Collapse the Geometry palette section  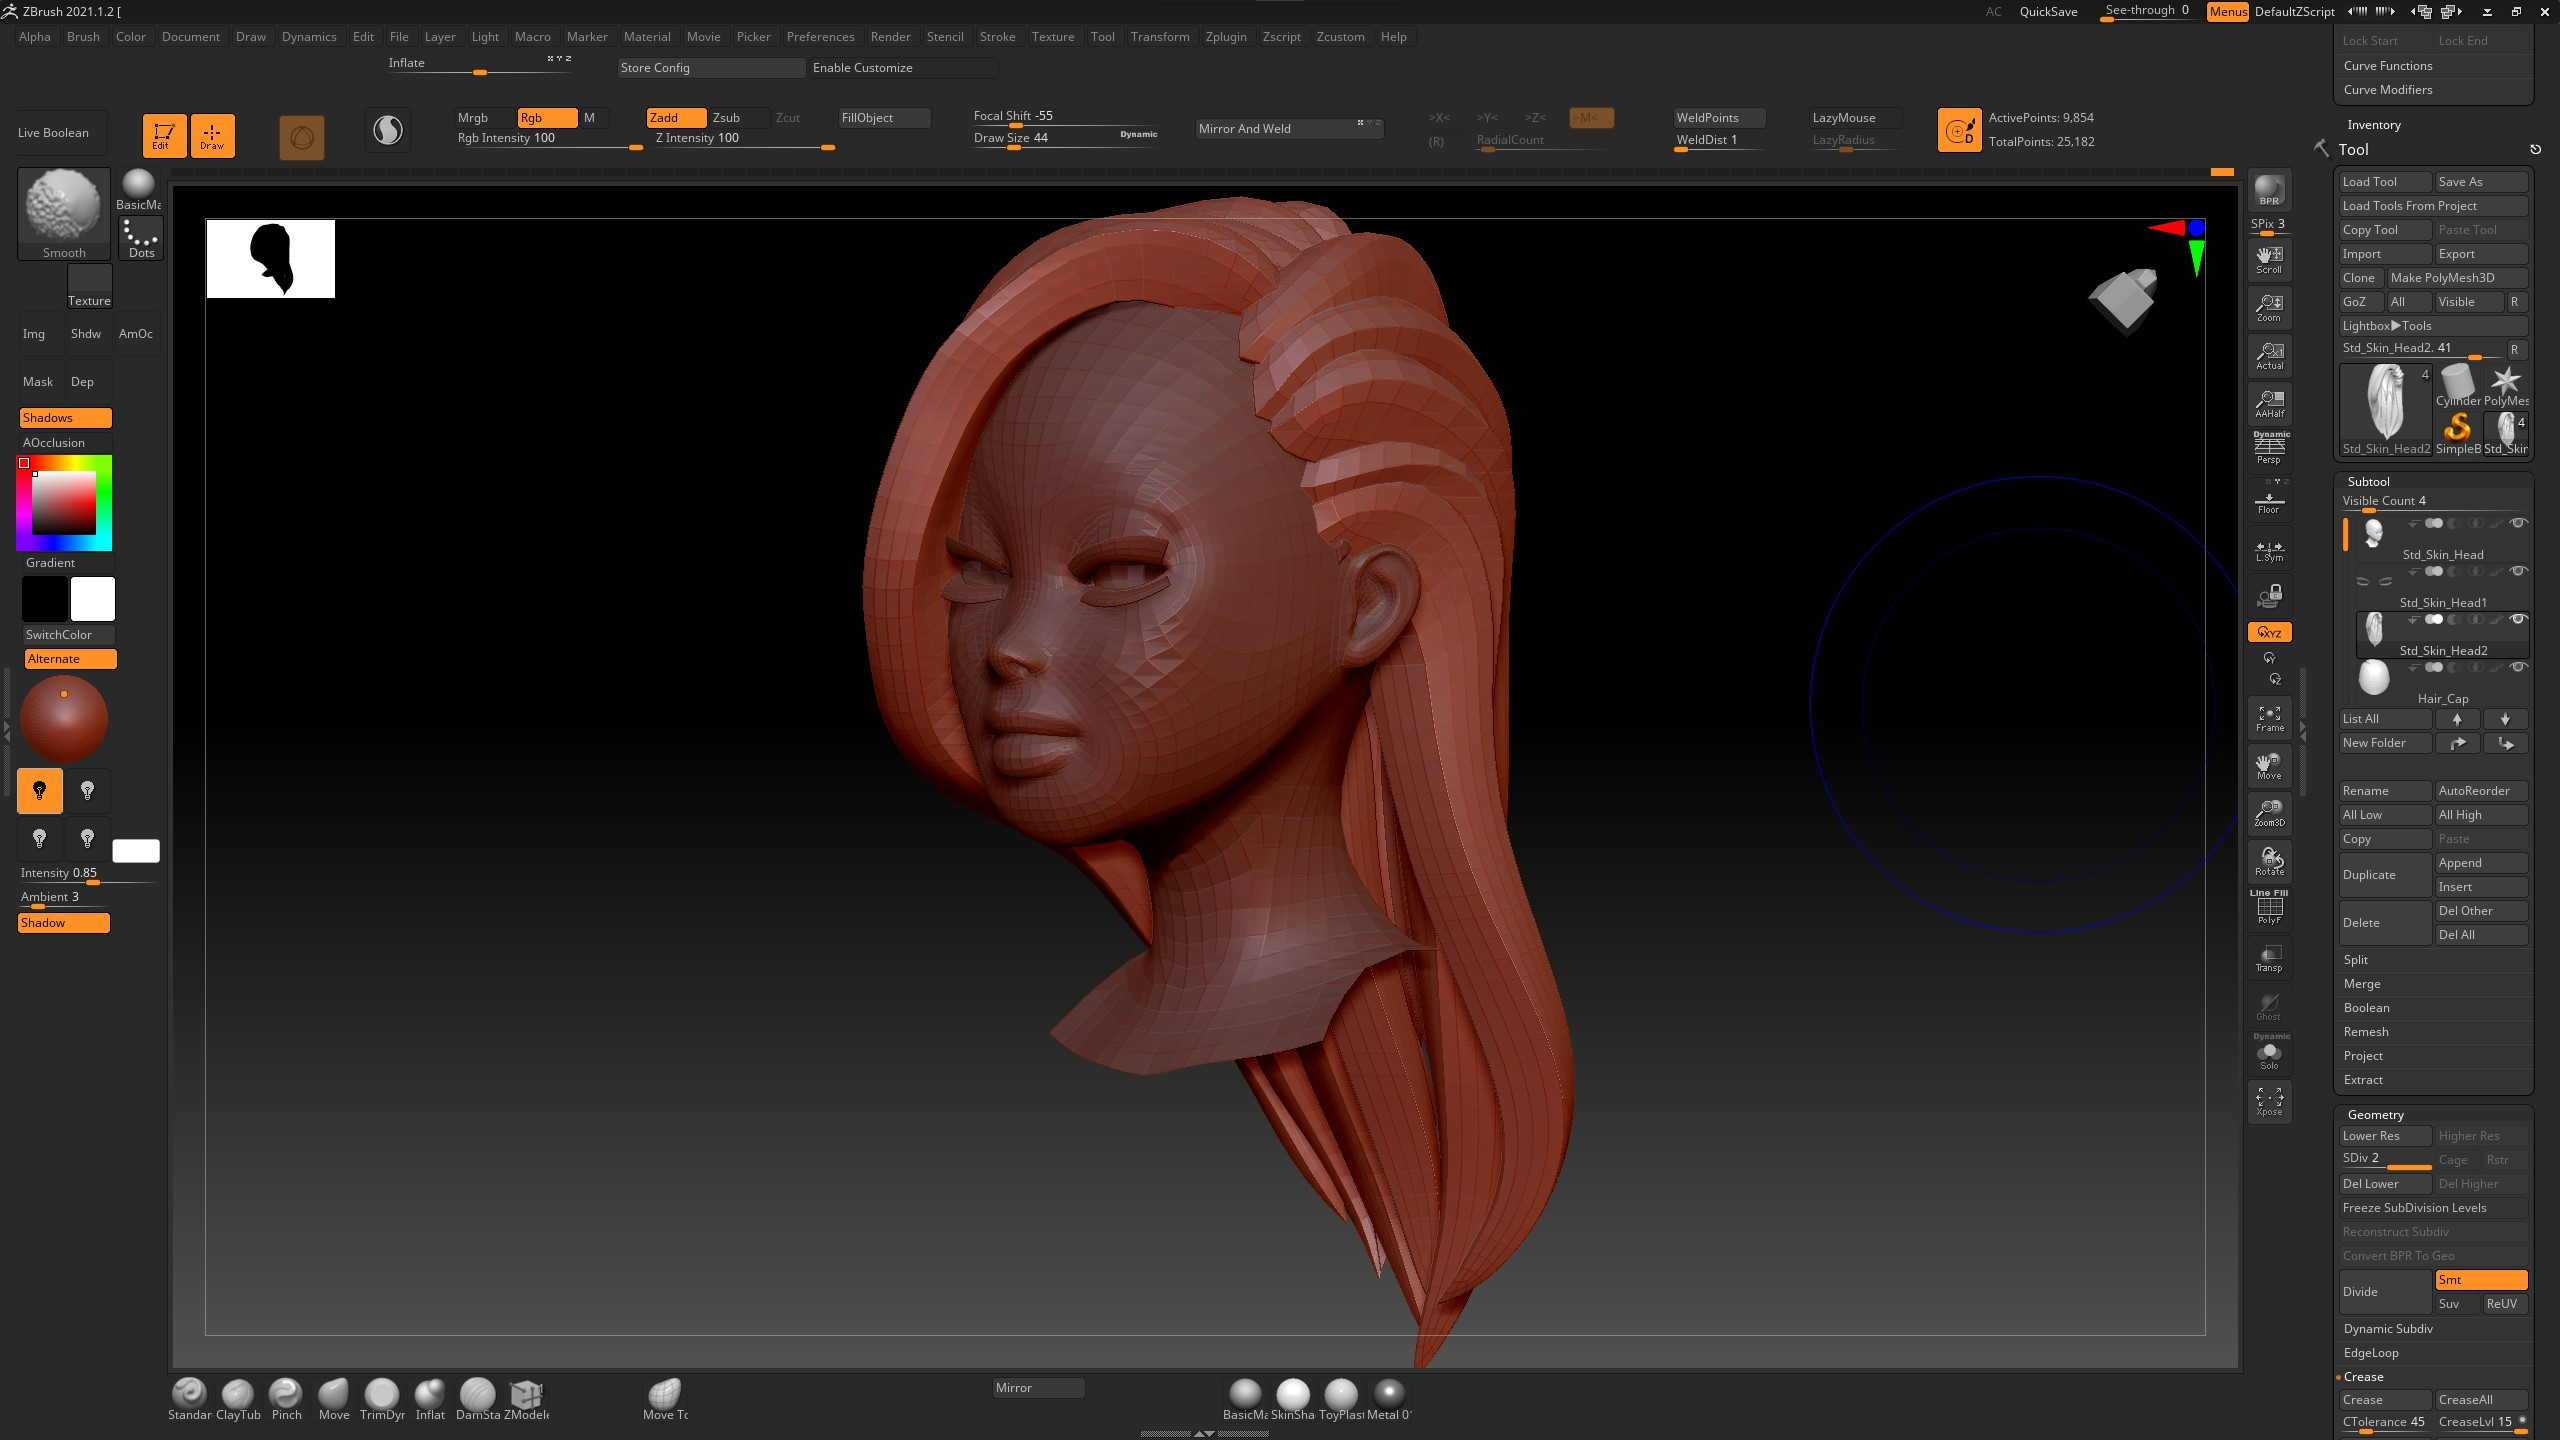click(2375, 1115)
